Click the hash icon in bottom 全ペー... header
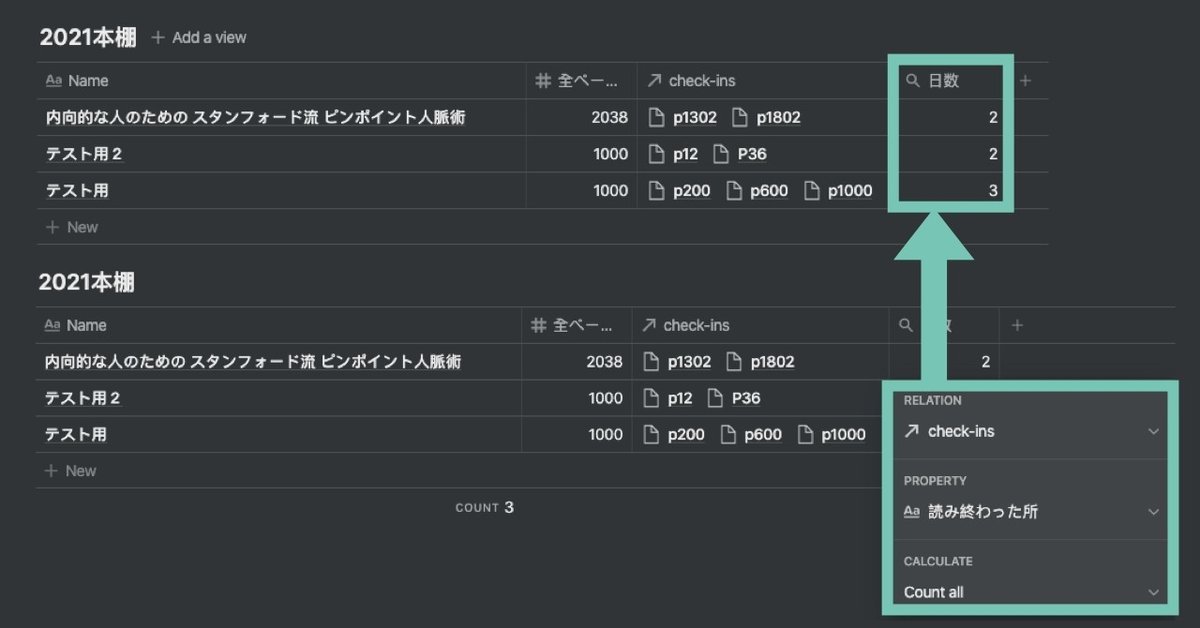Image resolution: width=1200 pixels, height=628 pixels. tap(539, 325)
